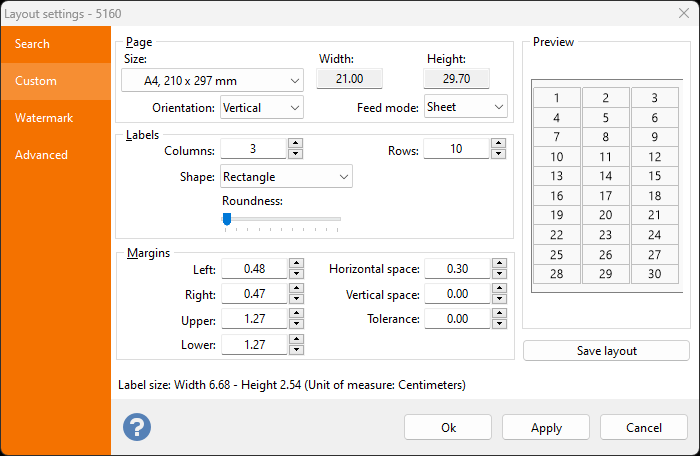This screenshot has height=456, width=700.
Task: Open the Feed mode dropdown
Action: tap(465, 107)
